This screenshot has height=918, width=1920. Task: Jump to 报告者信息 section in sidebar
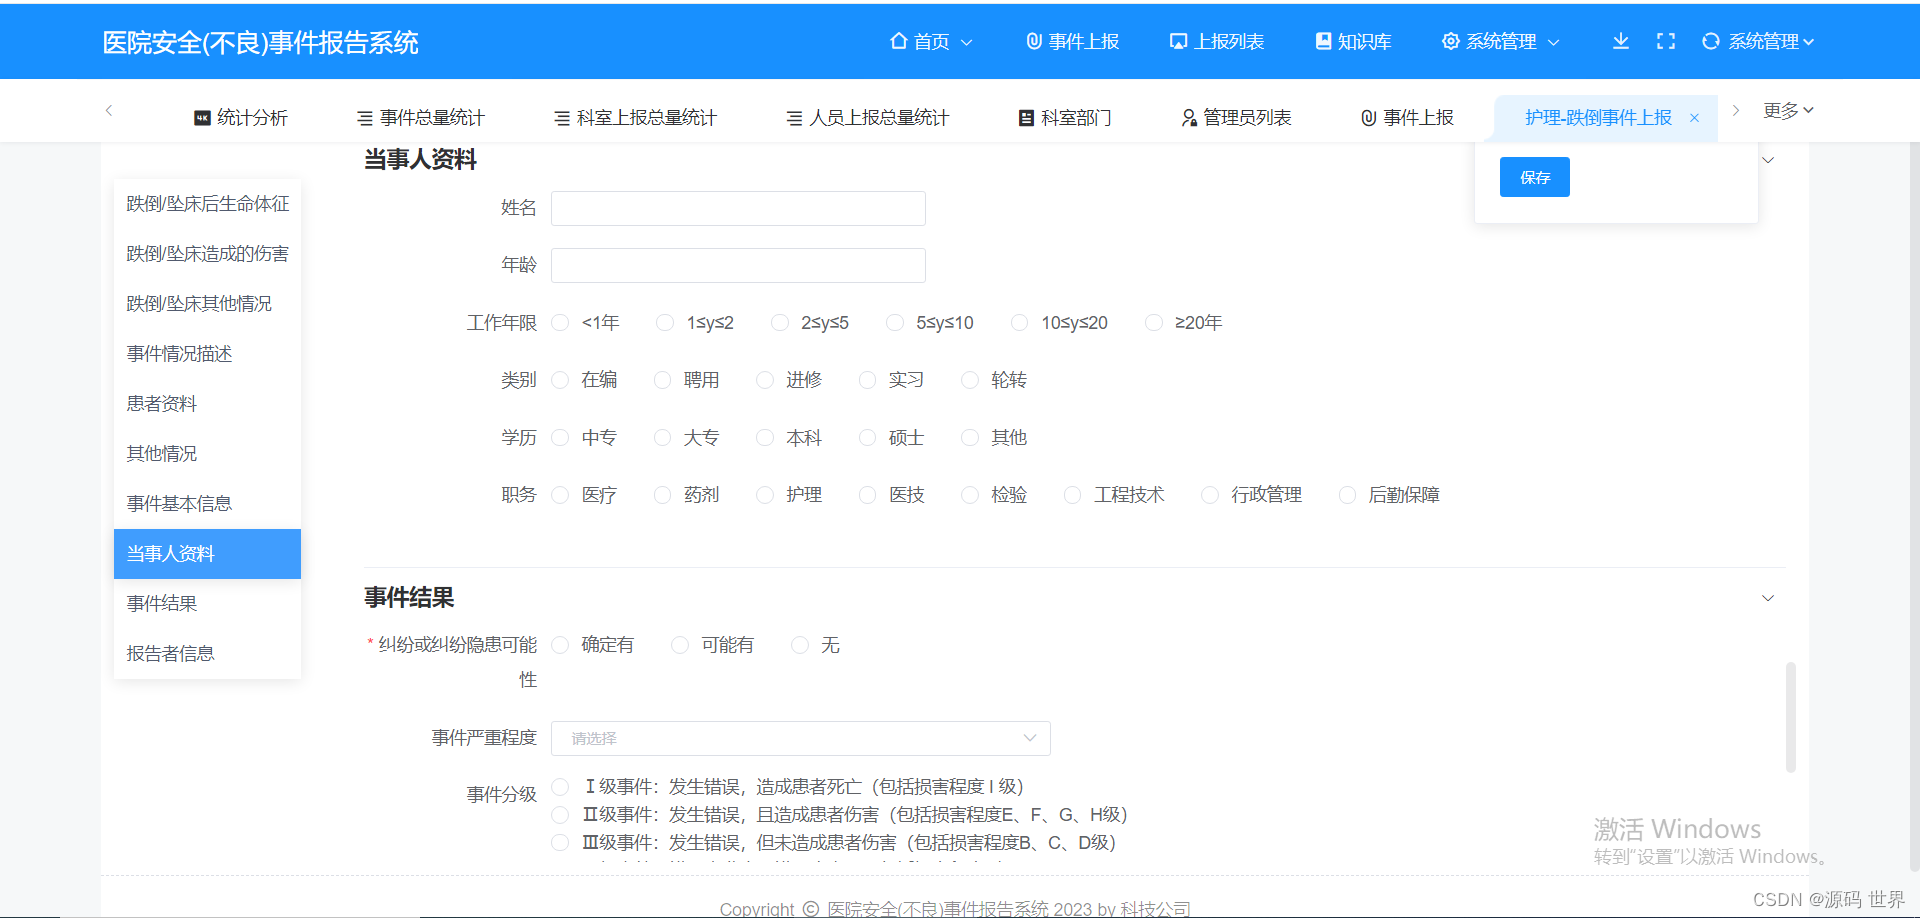(x=207, y=654)
